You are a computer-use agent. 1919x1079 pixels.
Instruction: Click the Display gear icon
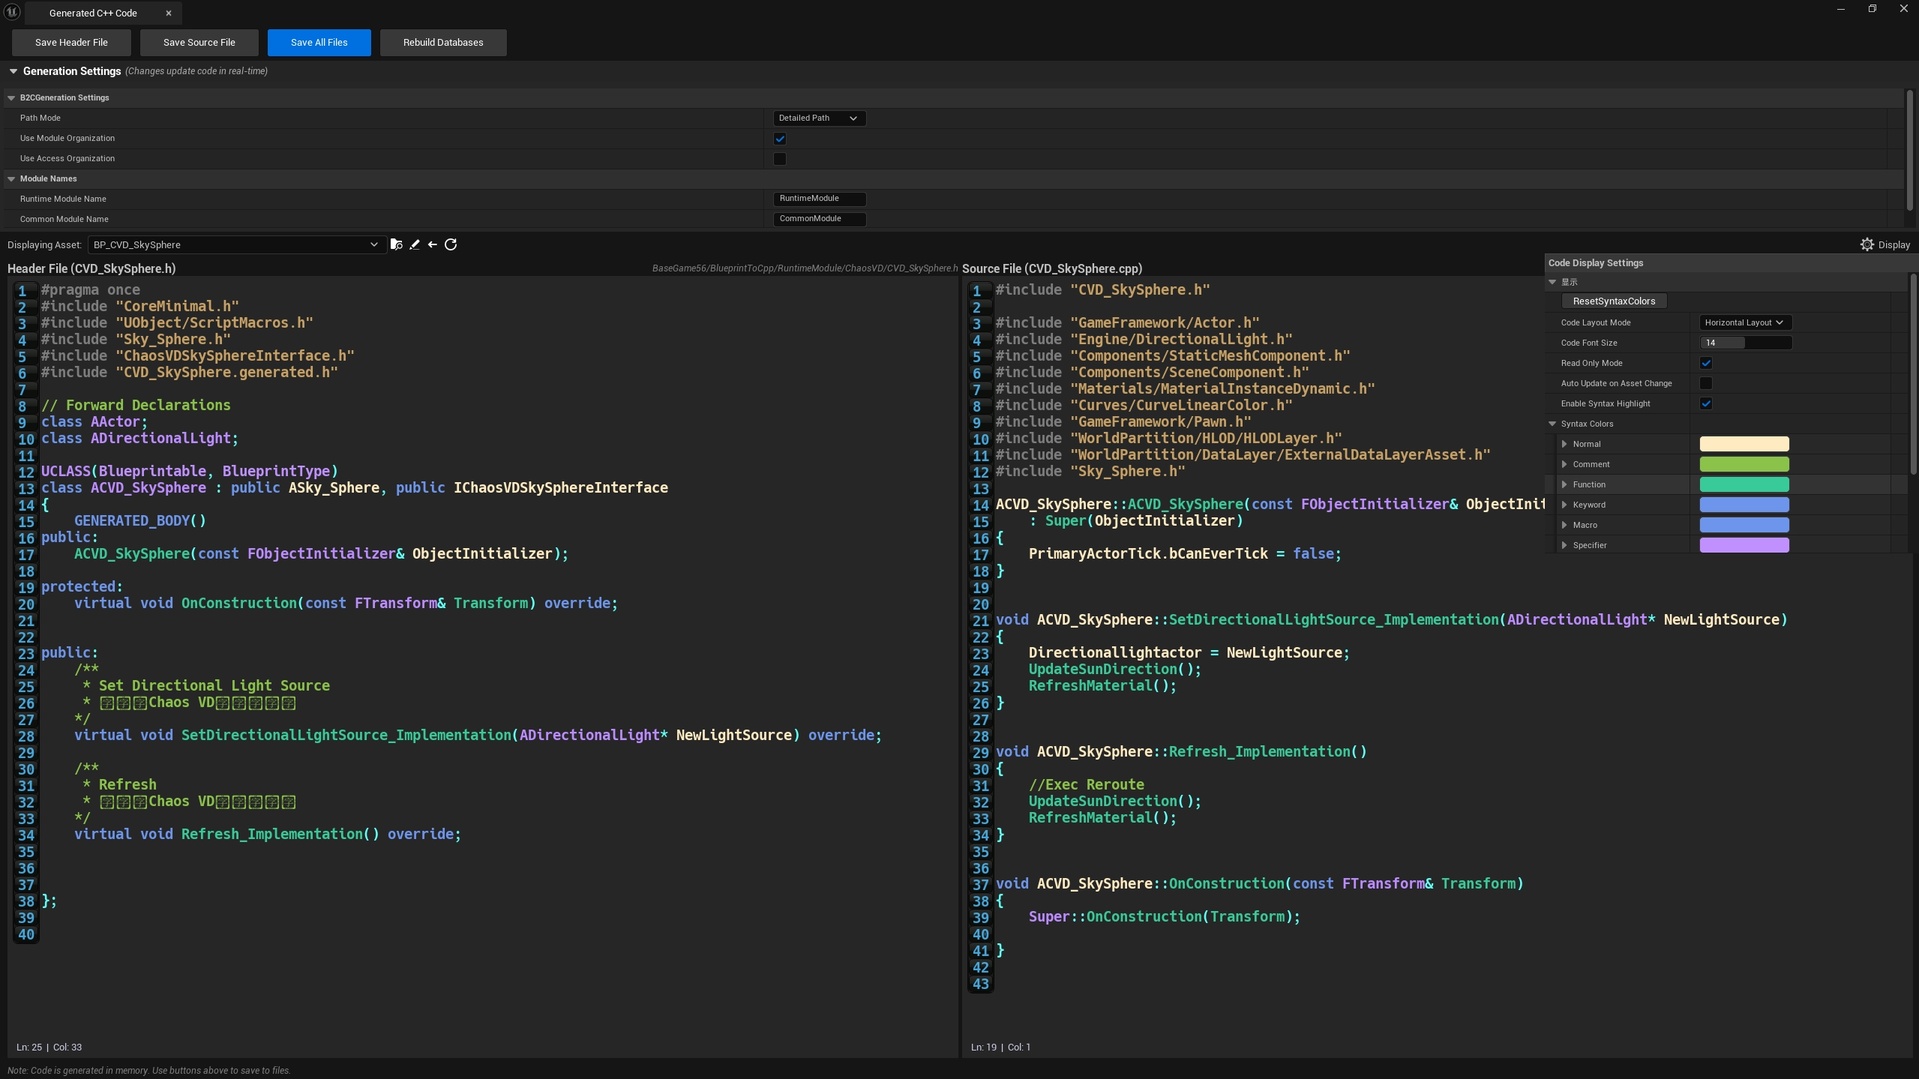1867,244
